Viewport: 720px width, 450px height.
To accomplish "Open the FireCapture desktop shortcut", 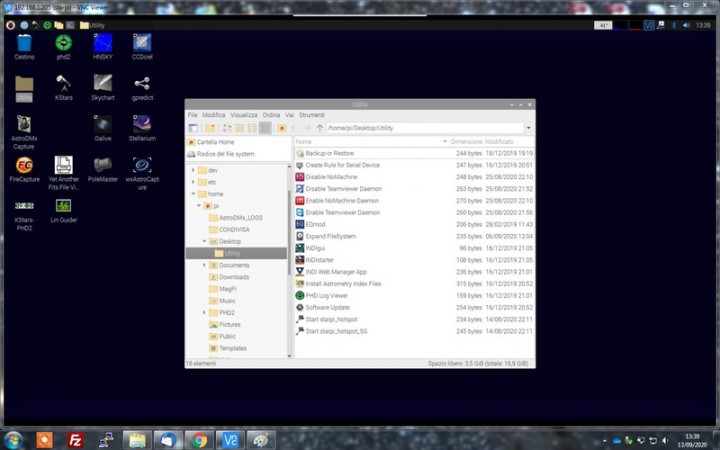I will (24, 165).
